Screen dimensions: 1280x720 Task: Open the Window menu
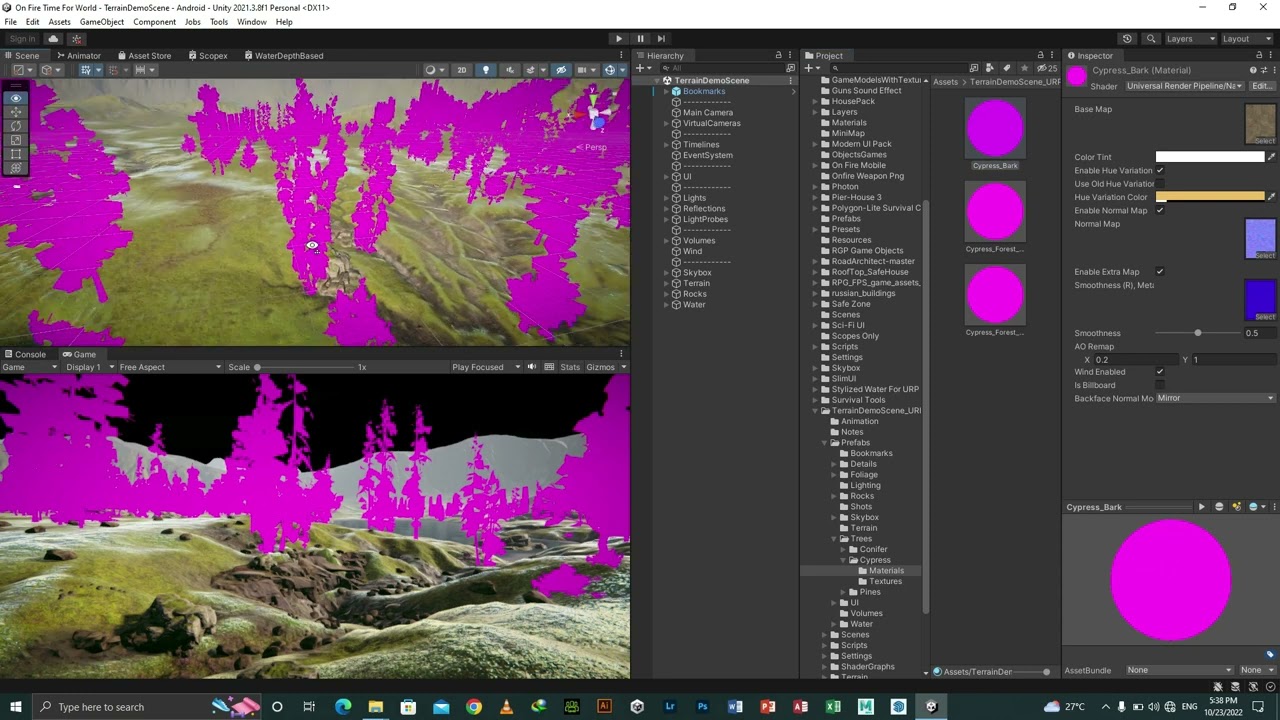(x=251, y=22)
